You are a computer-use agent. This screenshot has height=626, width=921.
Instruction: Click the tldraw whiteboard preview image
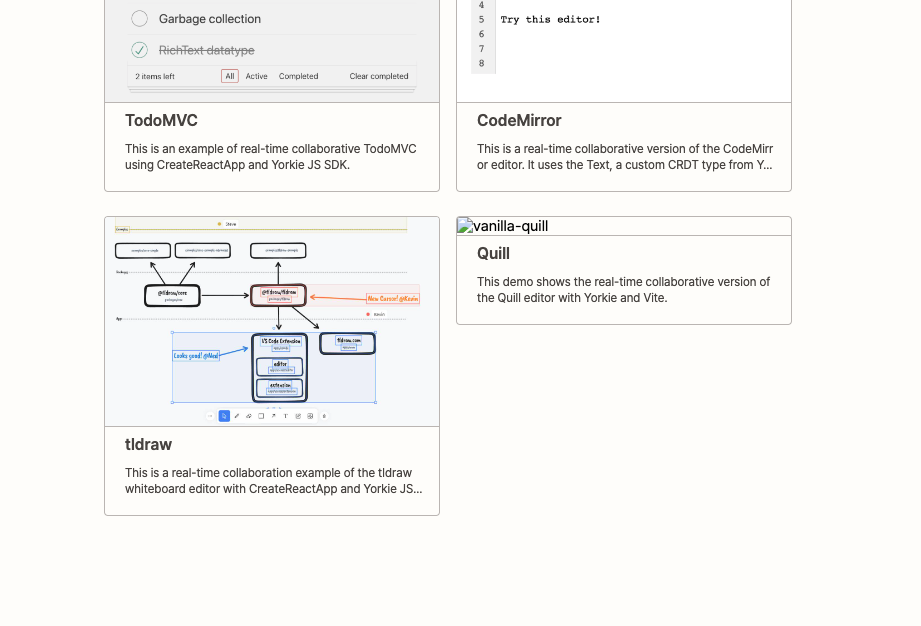[x=272, y=320]
